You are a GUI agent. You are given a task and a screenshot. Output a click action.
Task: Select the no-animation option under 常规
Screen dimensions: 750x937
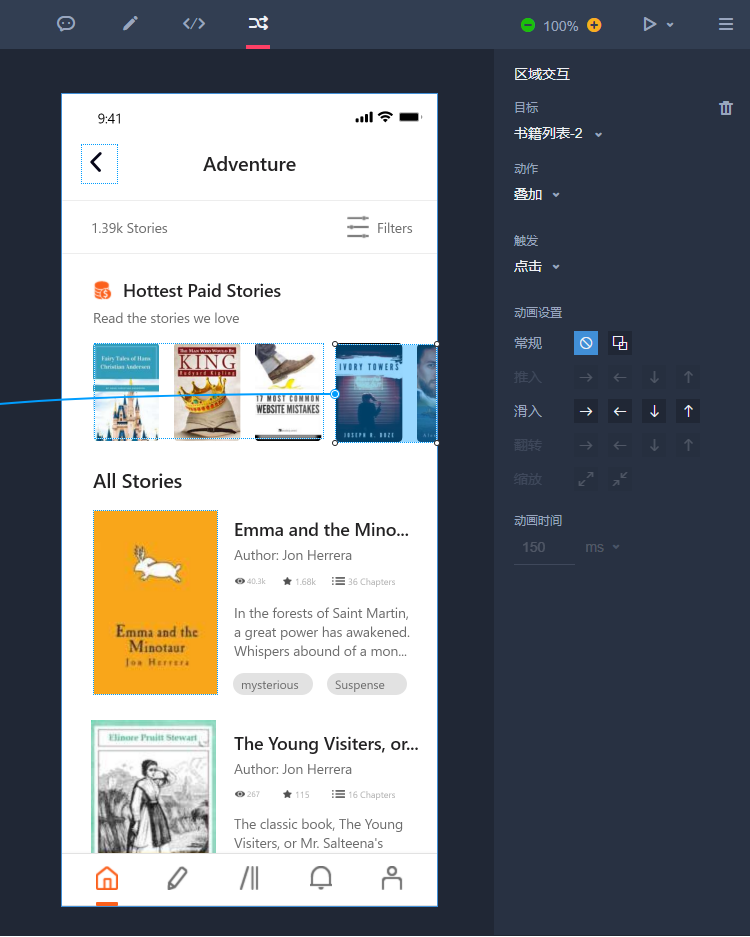pos(586,343)
